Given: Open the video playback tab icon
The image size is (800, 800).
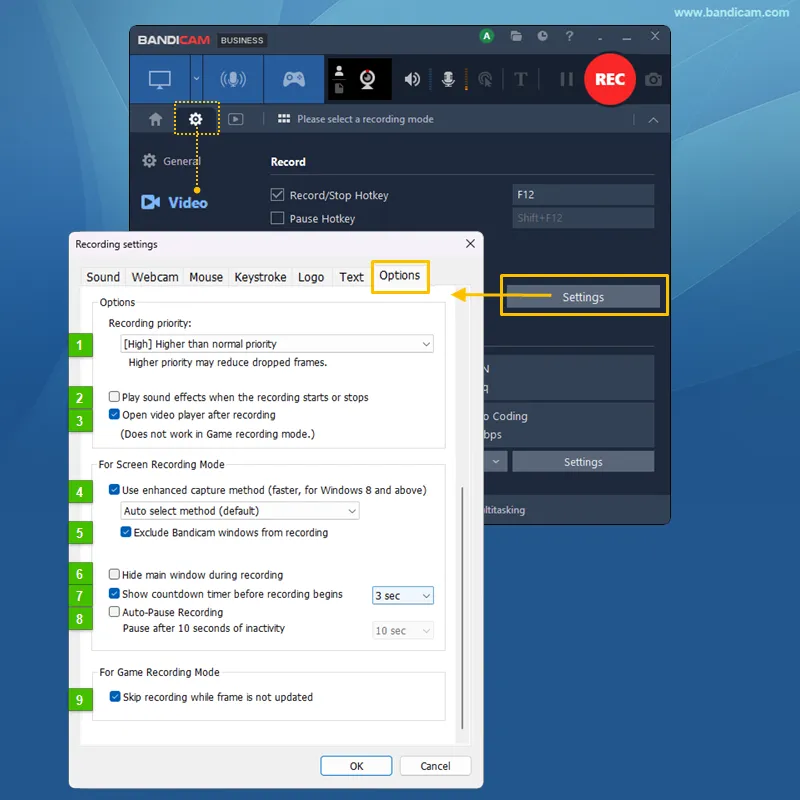Looking at the screenshot, I should tap(235, 119).
